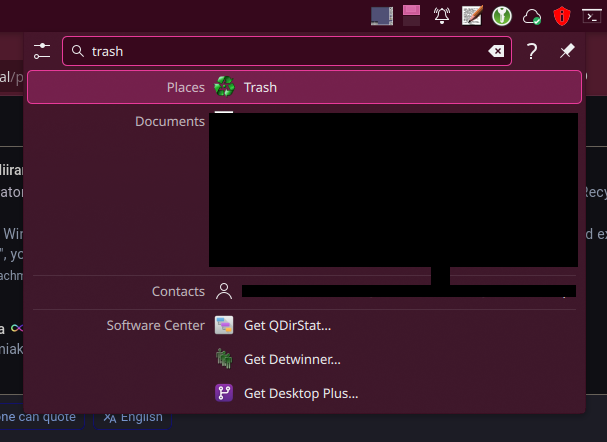Open the terminal icon in the top panel
This screenshot has width=607, height=442.
(594, 15)
